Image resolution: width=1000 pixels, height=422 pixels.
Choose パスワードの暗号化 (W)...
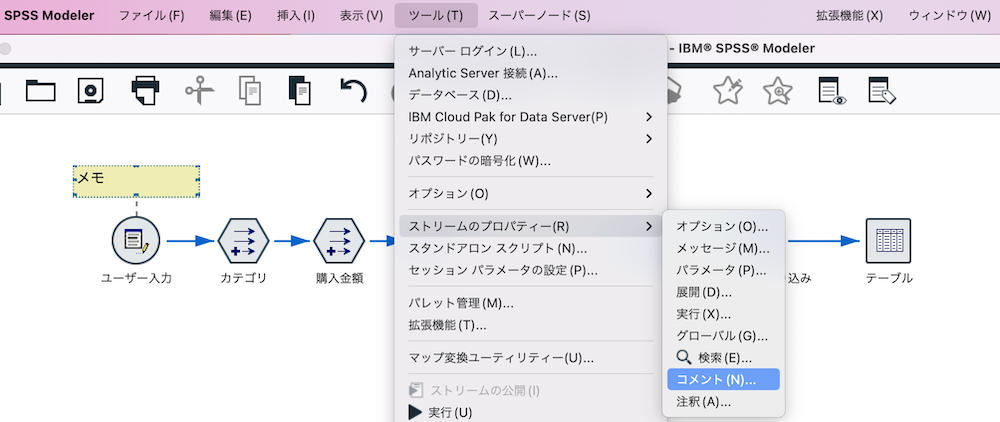[x=531, y=161]
